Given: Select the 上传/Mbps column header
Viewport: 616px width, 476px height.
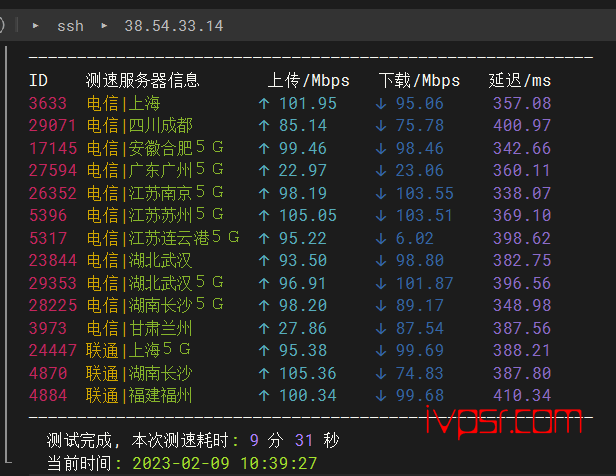Looking at the screenshot, I should pyautogui.click(x=308, y=81).
